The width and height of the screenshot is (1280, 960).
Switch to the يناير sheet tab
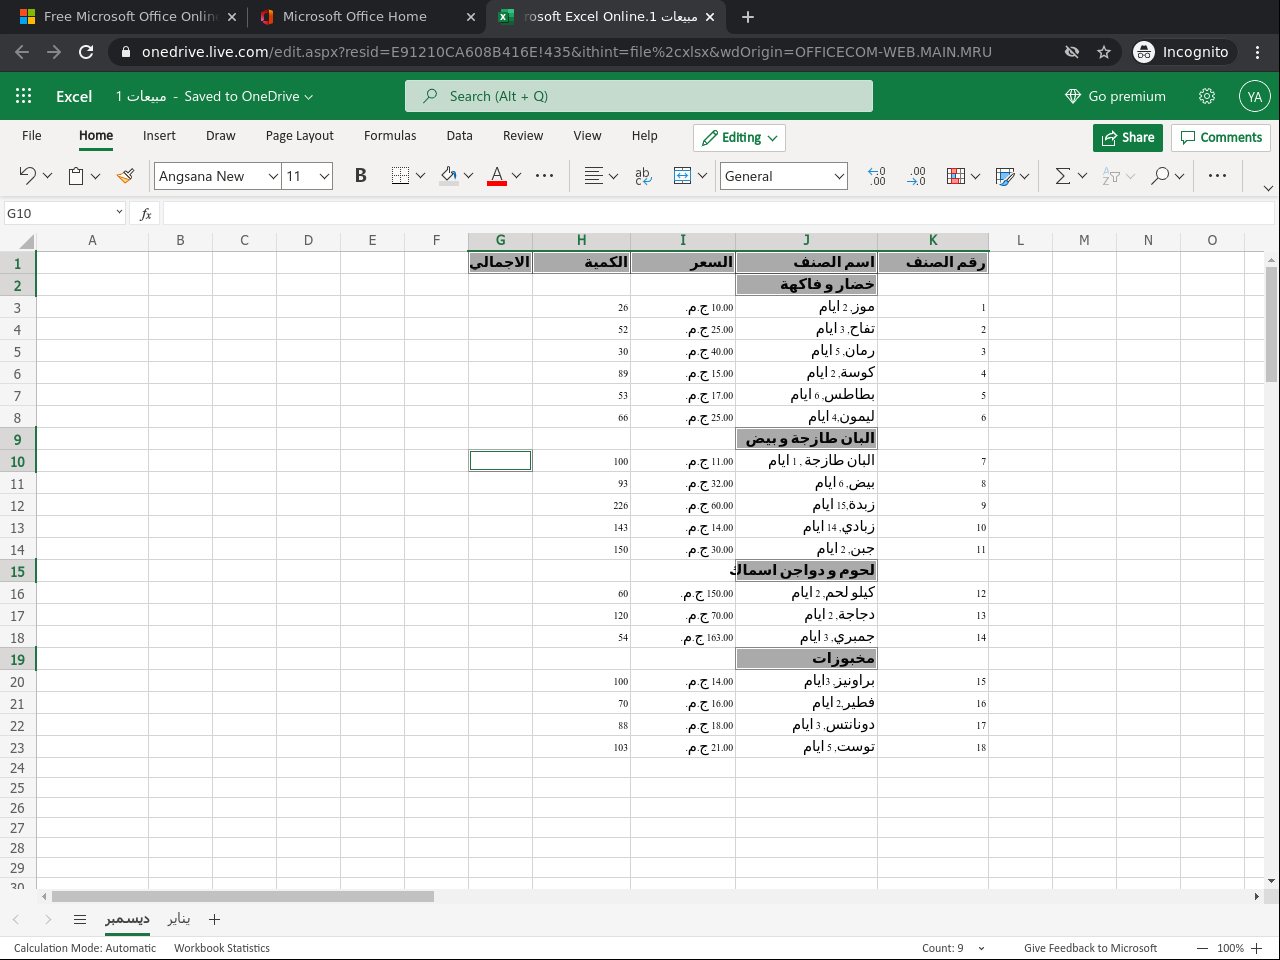179,919
